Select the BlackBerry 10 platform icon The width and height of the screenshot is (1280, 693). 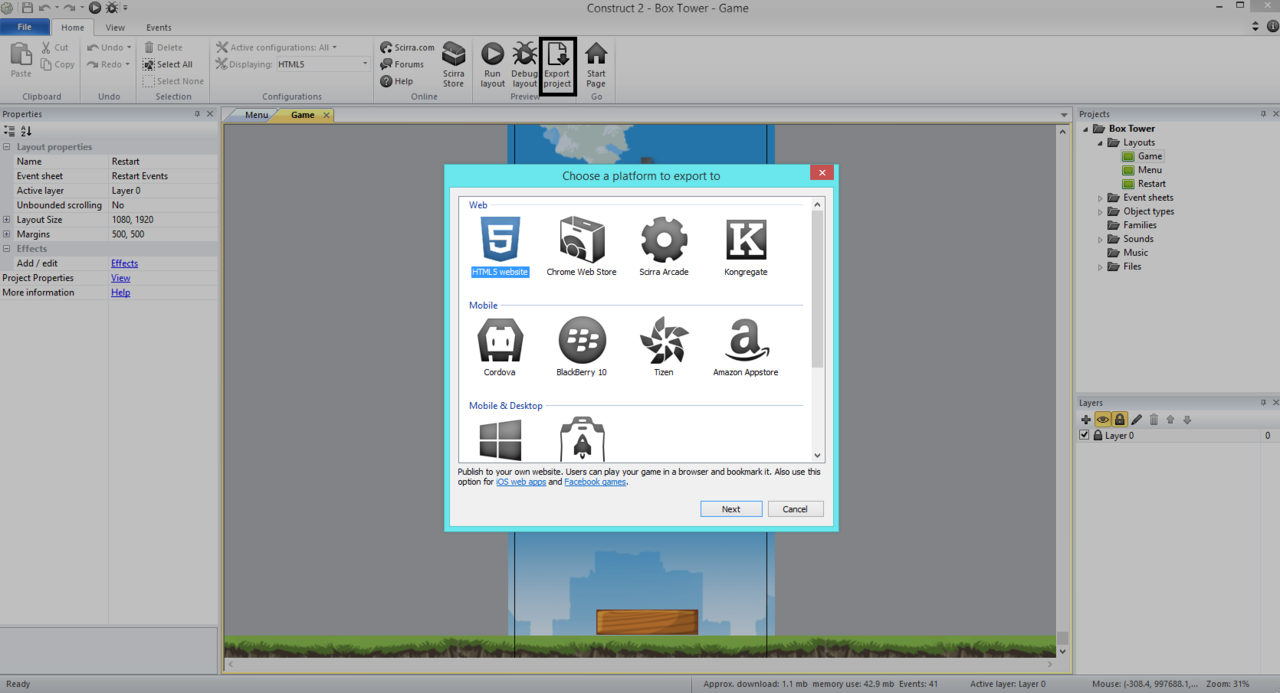pyautogui.click(x=581, y=341)
